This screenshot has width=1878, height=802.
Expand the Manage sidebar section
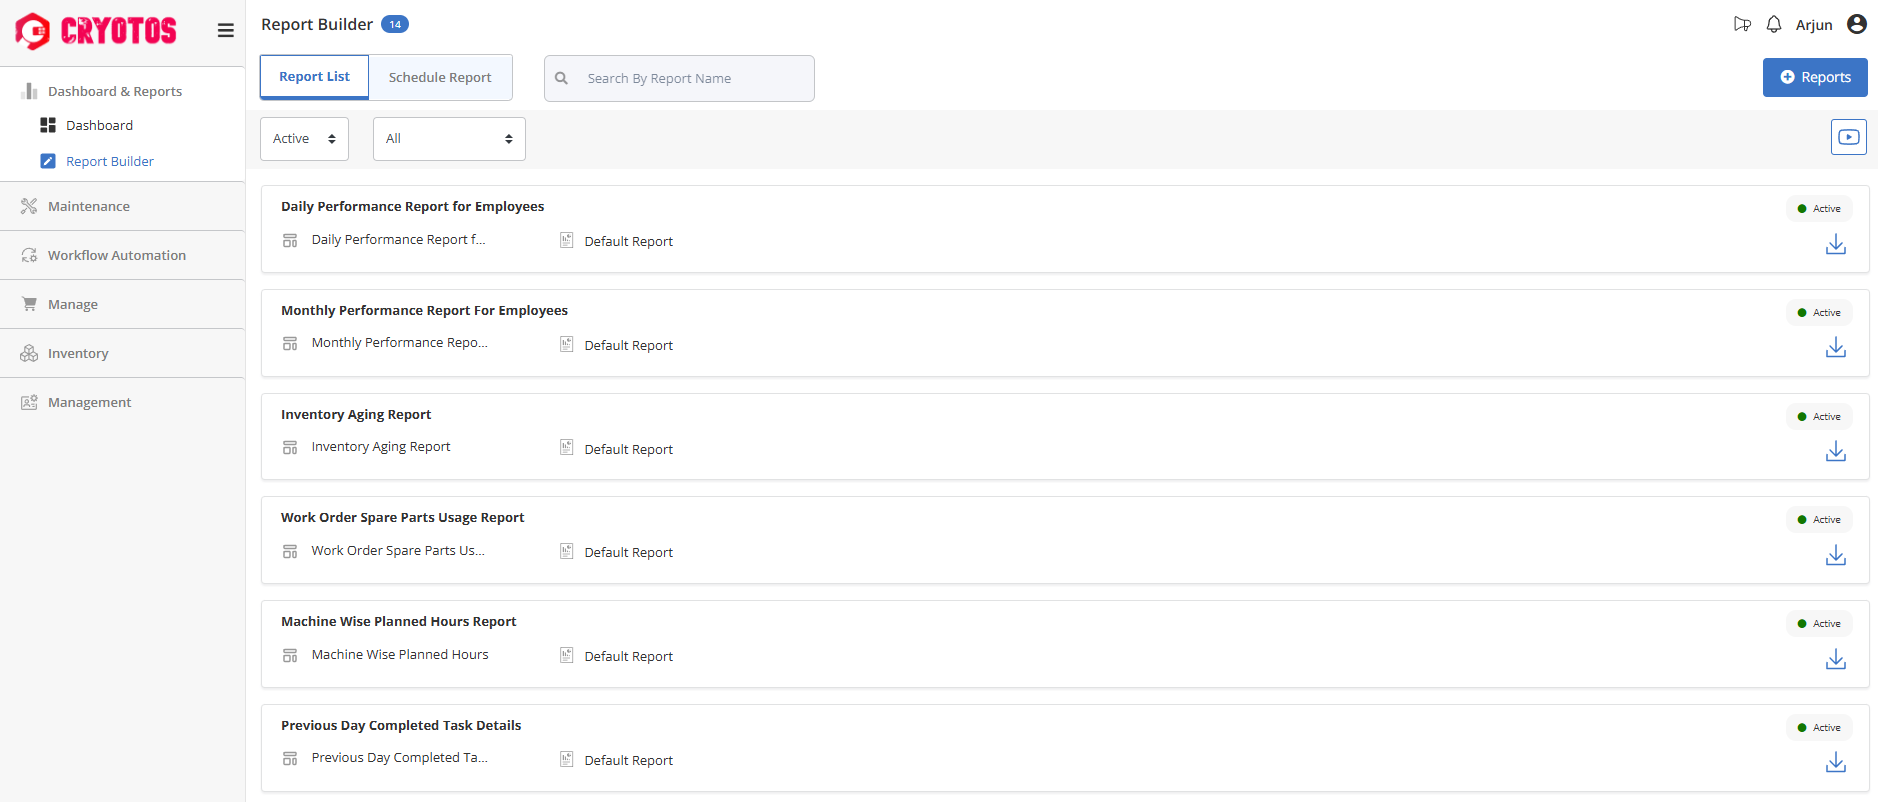click(x=122, y=304)
